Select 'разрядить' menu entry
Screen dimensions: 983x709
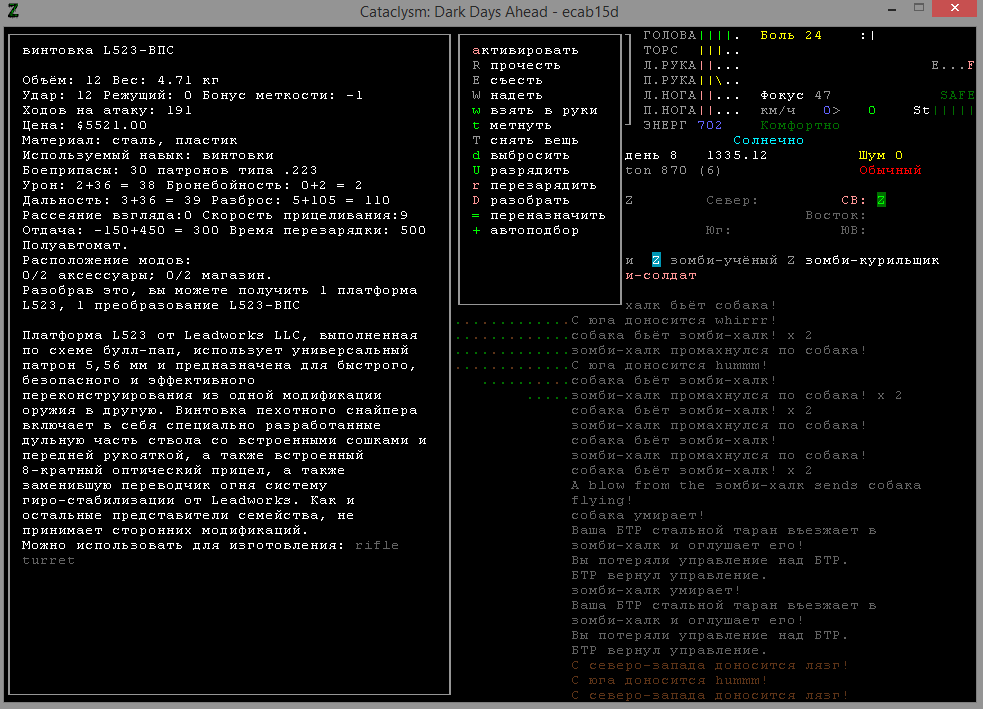coord(521,171)
